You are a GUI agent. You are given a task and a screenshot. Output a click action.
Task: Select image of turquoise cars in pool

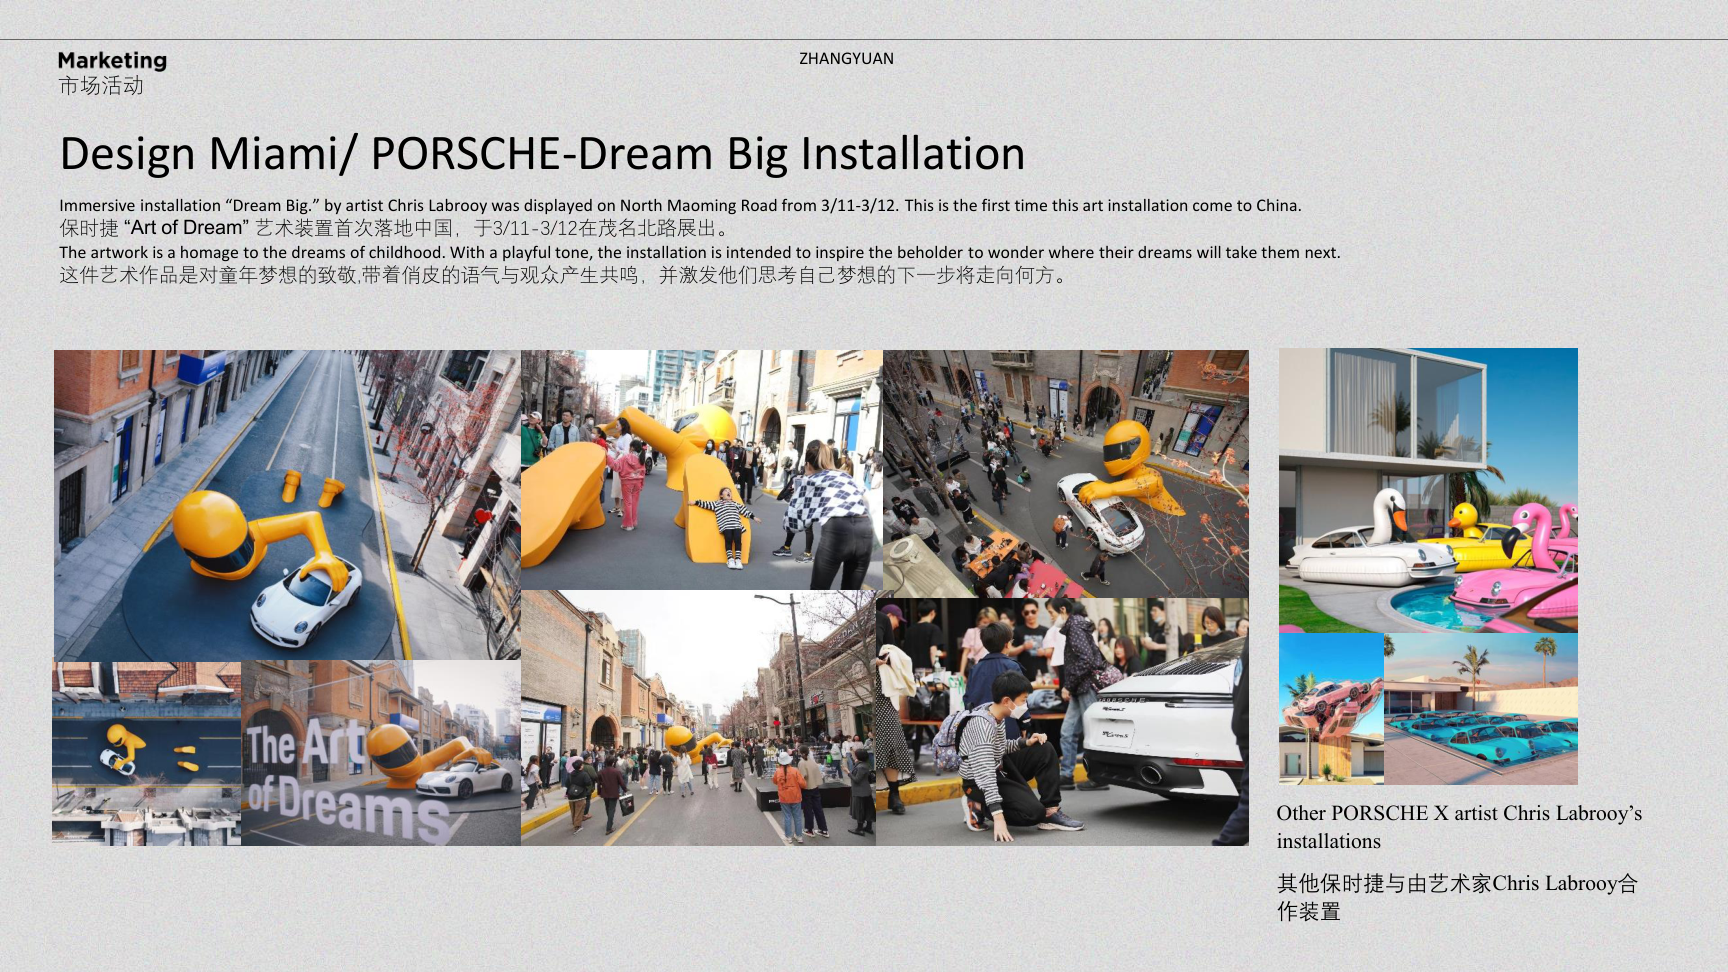click(1481, 708)
